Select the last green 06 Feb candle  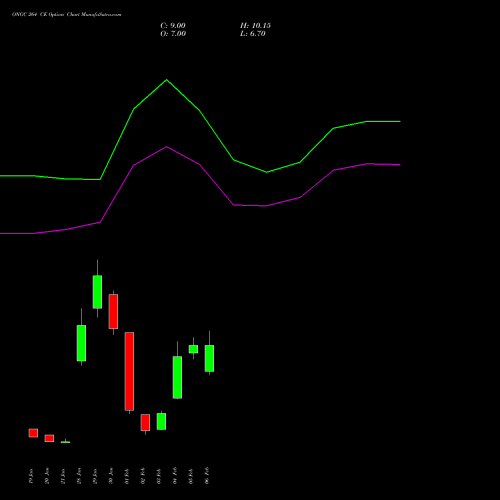coord(209,358)
